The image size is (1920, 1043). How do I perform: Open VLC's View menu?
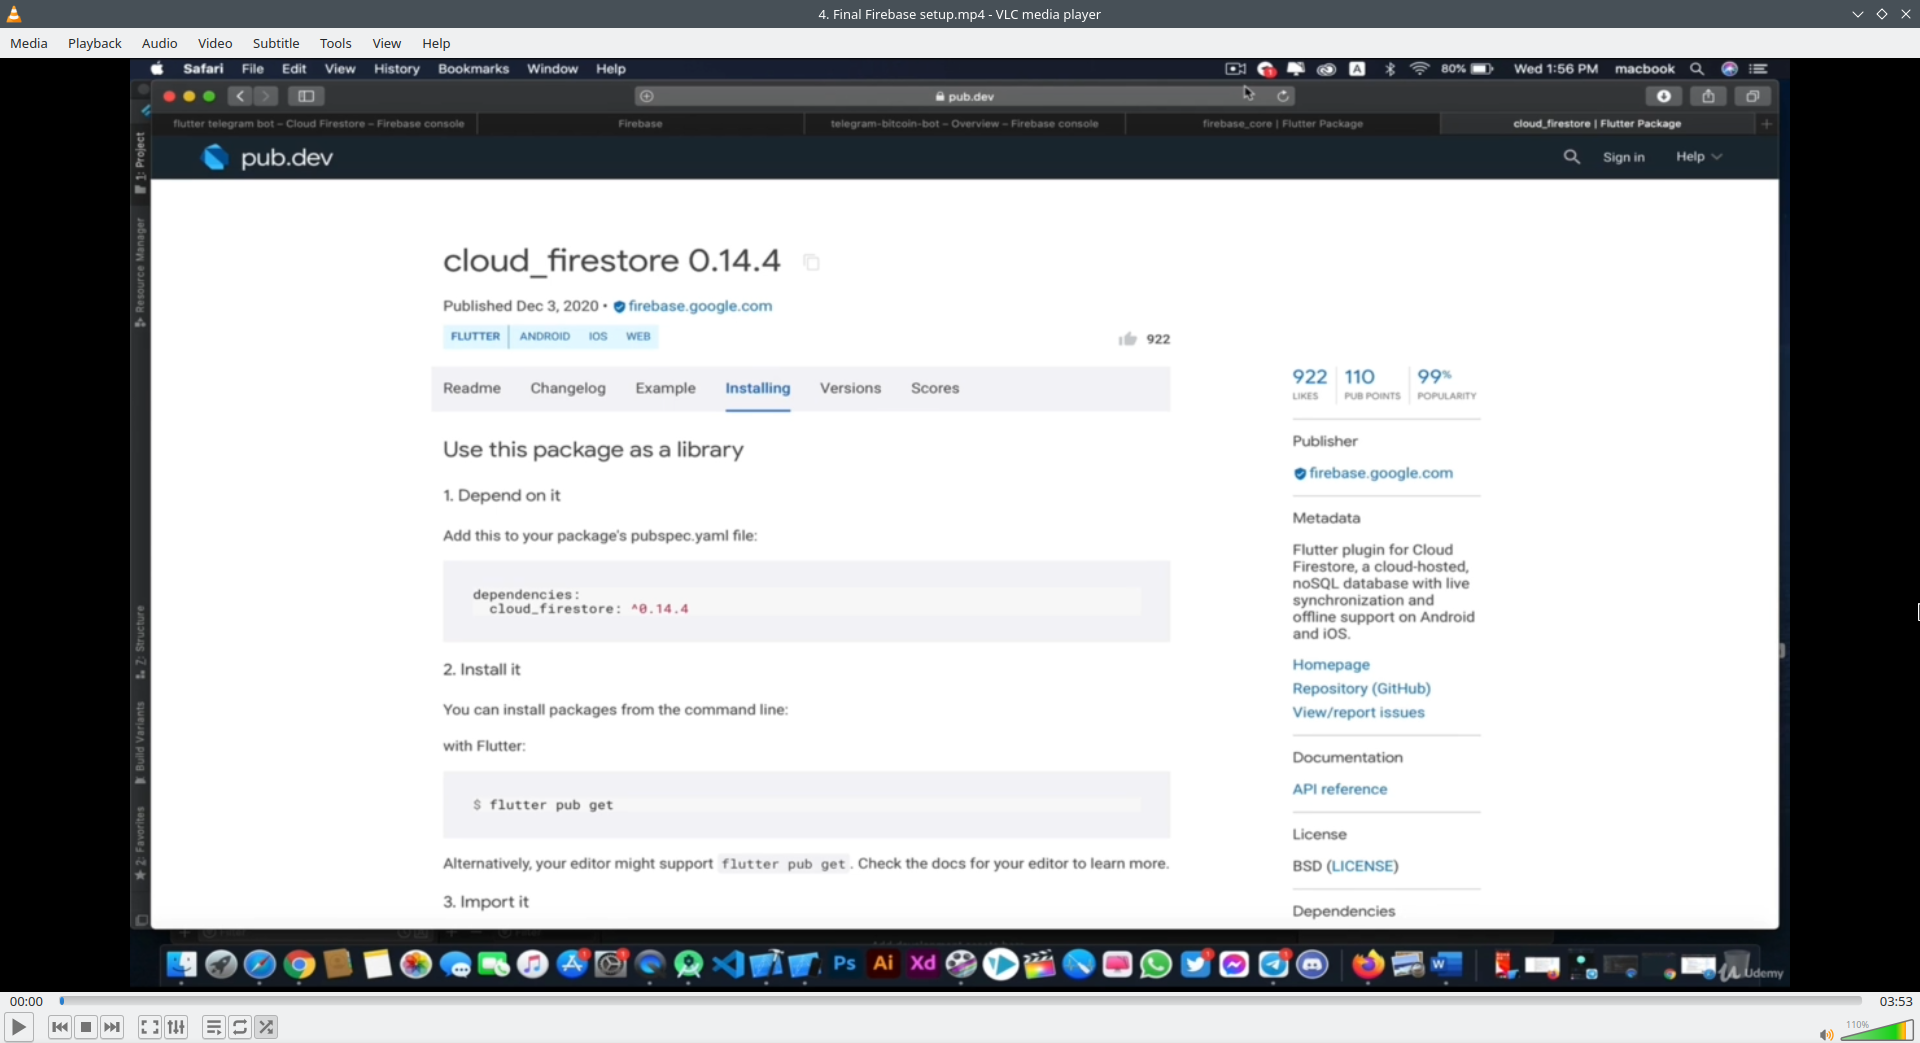click(x=387, y=43)
